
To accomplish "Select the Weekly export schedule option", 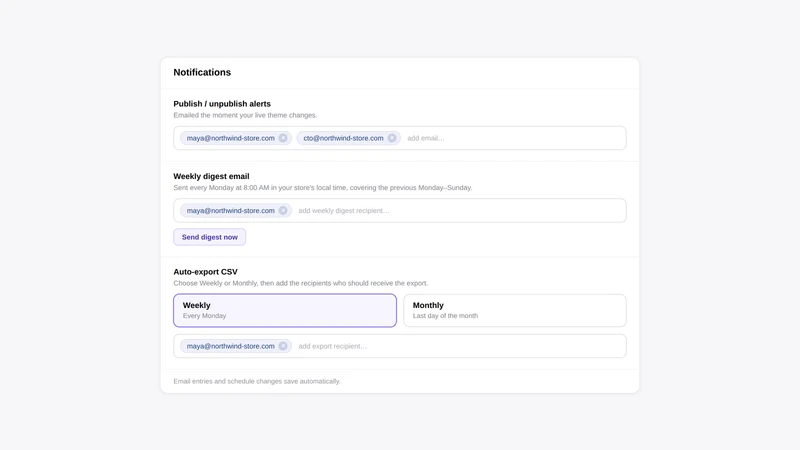I will click(285, 310).
